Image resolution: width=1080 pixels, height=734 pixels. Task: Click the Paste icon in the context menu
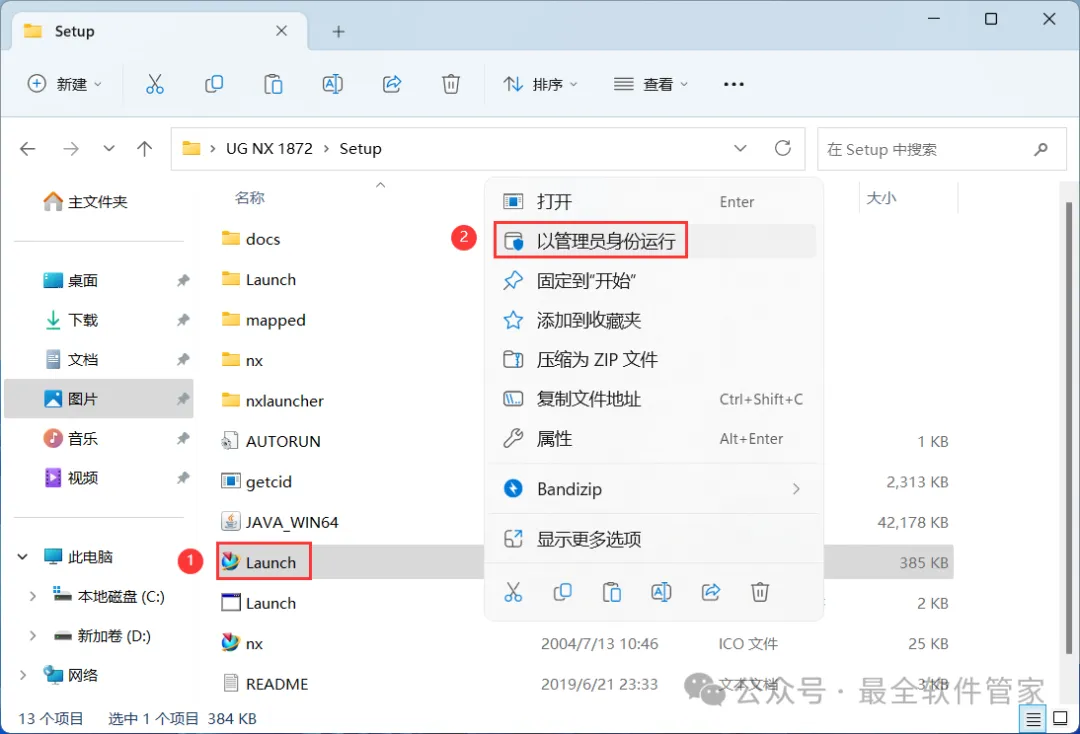click(x=612, y=592)
